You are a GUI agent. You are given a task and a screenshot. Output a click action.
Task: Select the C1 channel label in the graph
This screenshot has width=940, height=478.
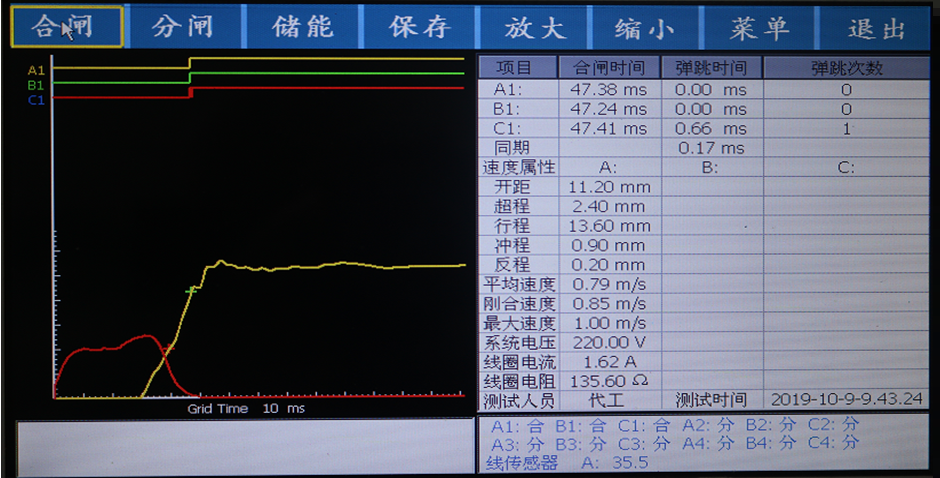pos(36,99)
